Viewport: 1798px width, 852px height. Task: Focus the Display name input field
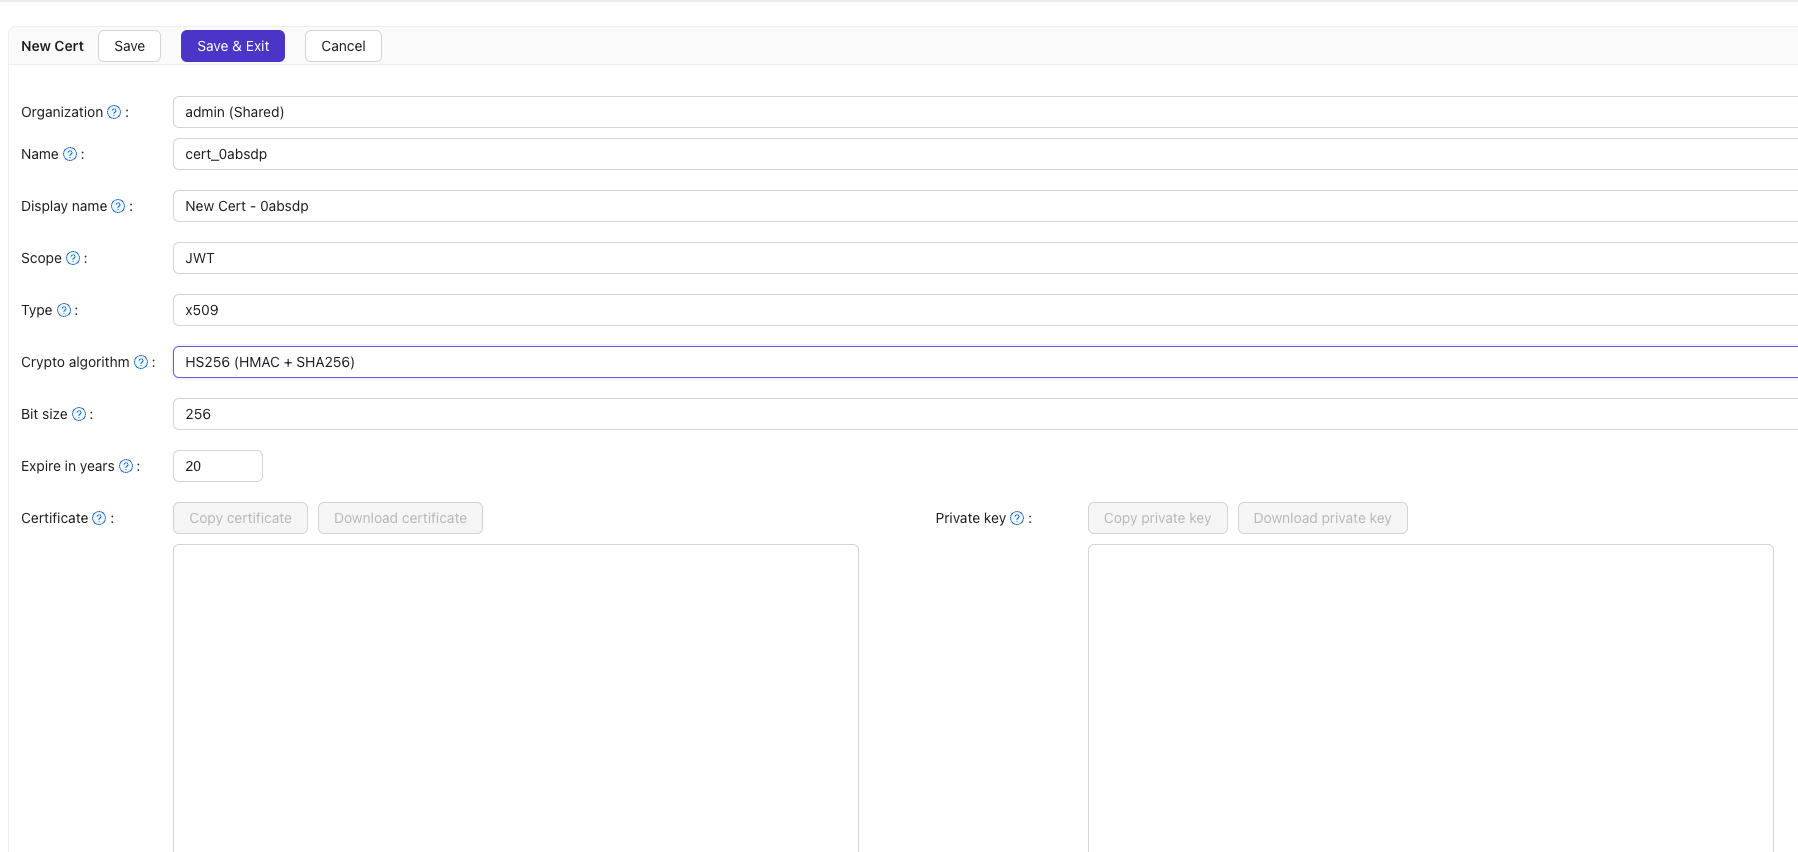click(x=985, y=206)
